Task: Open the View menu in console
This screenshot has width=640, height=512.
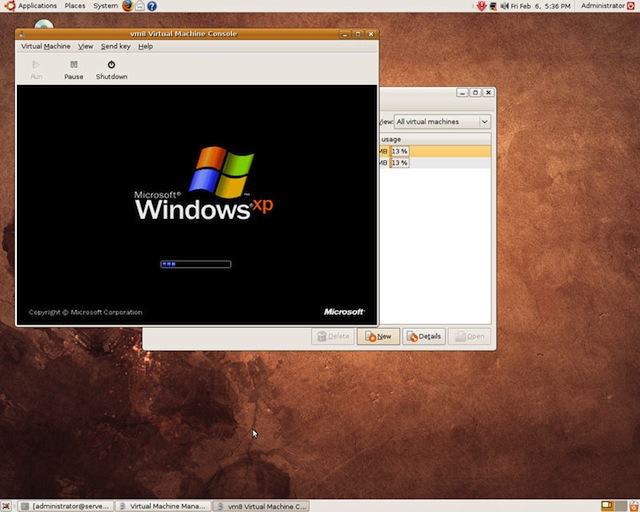Action: click(x=85, y=46)
